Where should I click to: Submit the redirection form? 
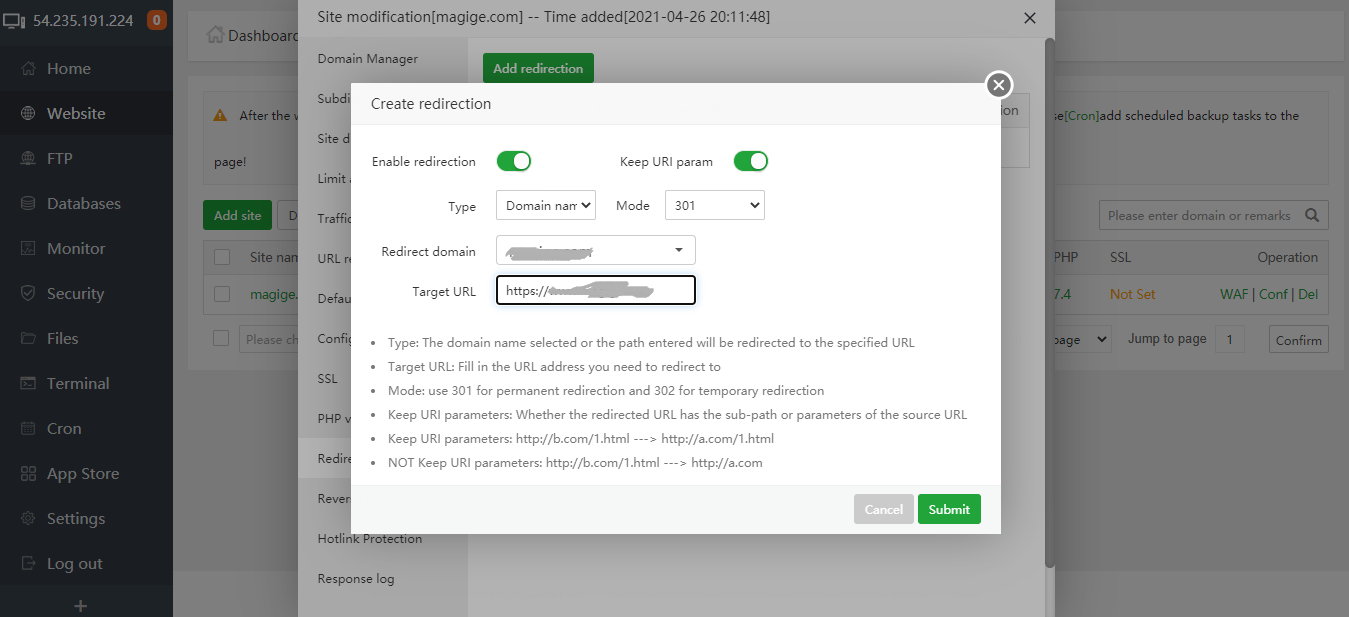[x=948, y=509]
